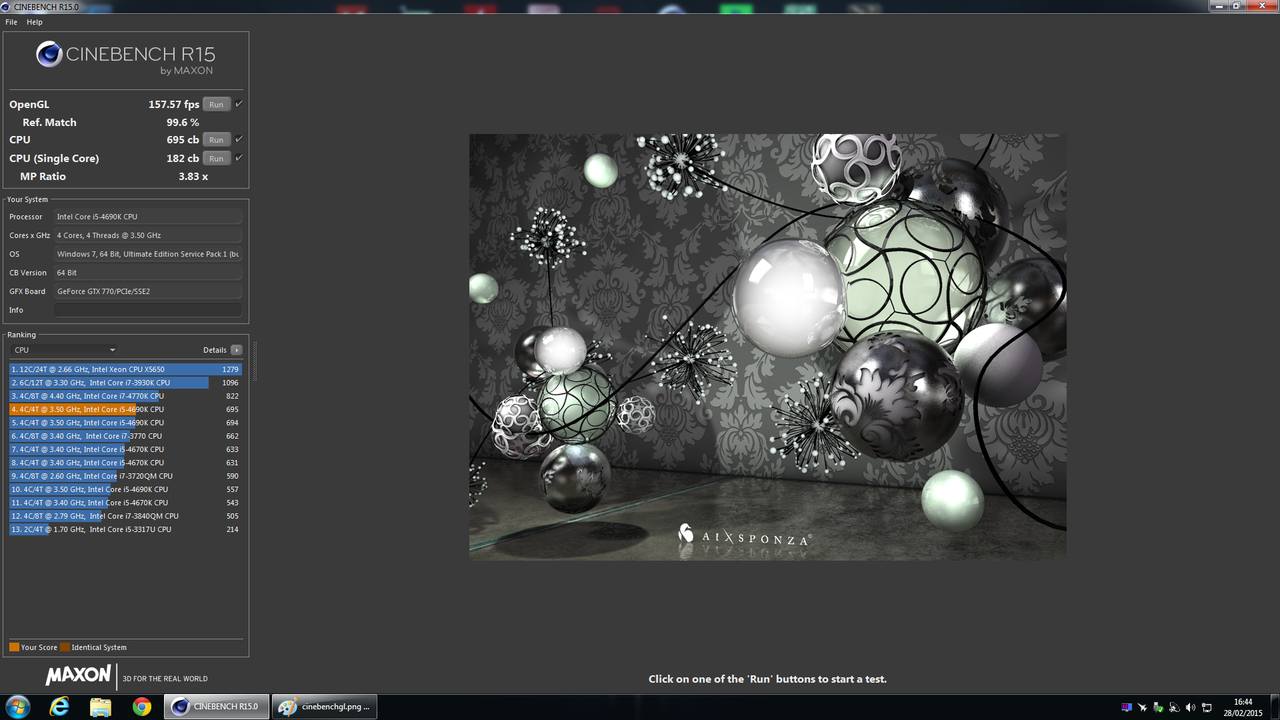Click the Show Desktop strip
This screenshot has height=720, width=1280.
[x=1275, y=707]
